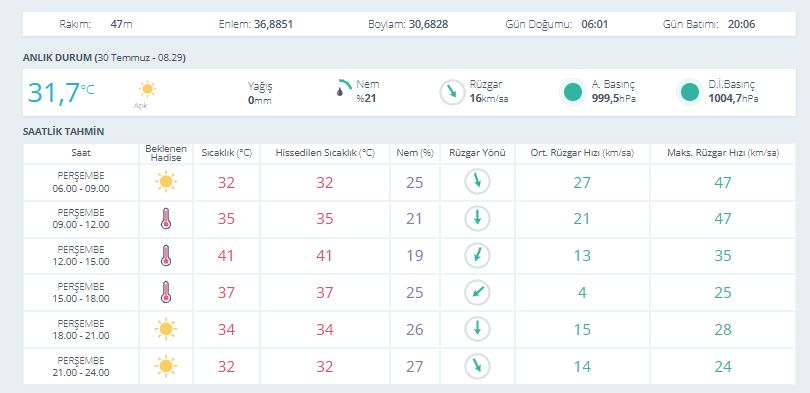The height and width of the screenshot is (393, 810).
Task: Click the sun icon for 21.00 - 24.00 forecast
Action: point(165,366)
